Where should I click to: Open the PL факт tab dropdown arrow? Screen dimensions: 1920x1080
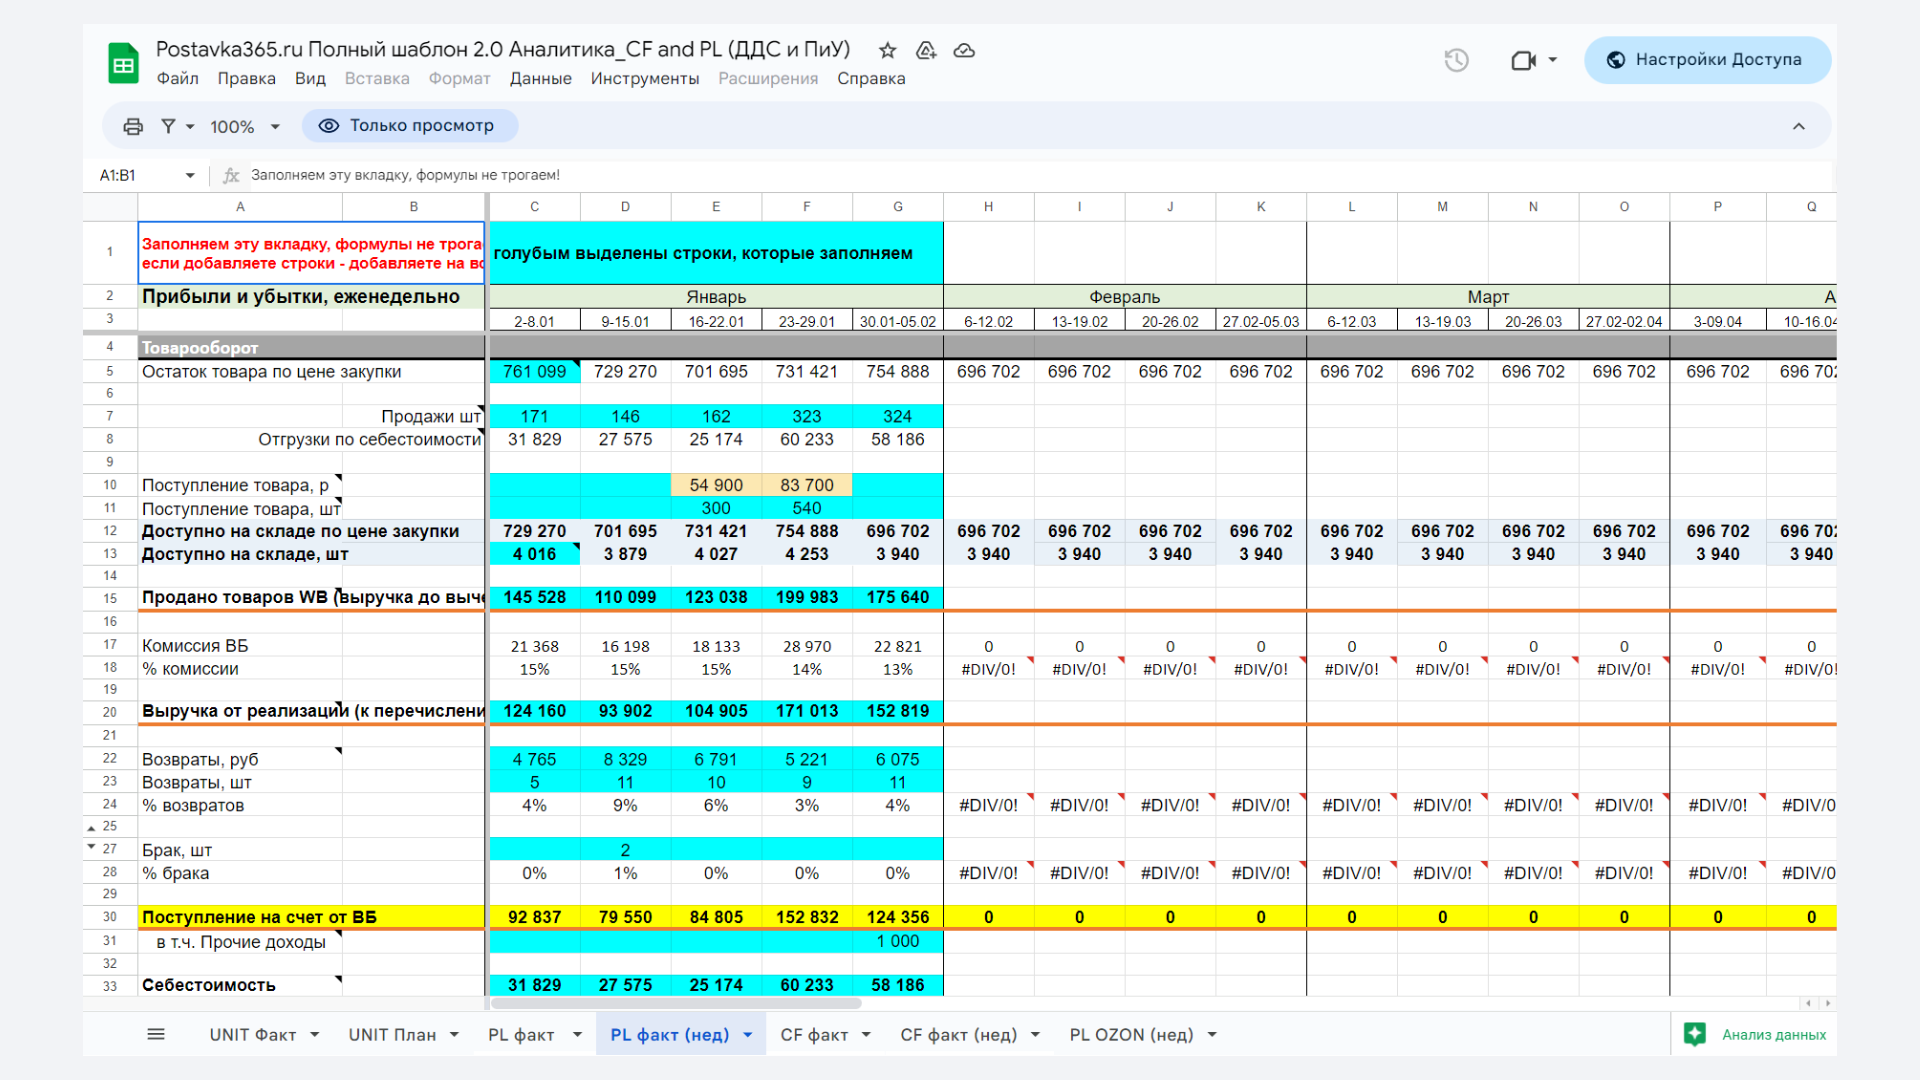tap(577, 1035)
